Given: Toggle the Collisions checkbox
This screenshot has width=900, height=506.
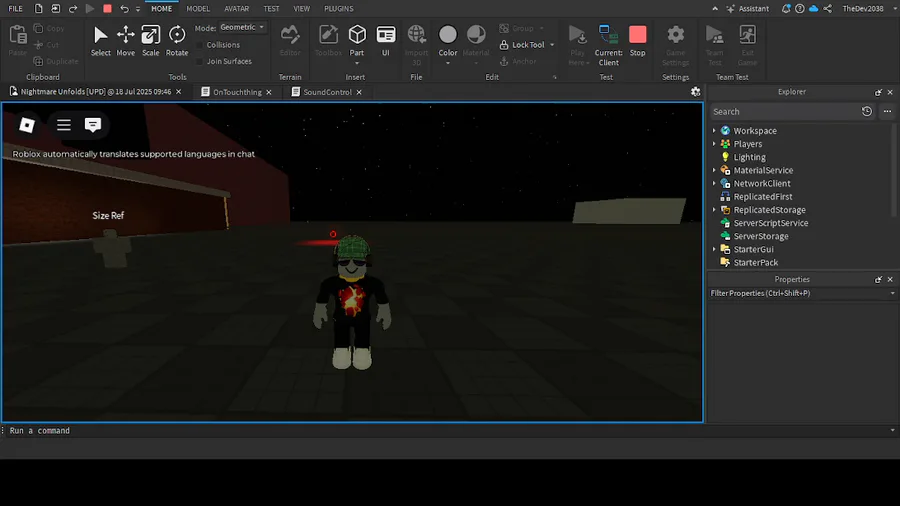Looking at the screenshot, I should point(199,45).
